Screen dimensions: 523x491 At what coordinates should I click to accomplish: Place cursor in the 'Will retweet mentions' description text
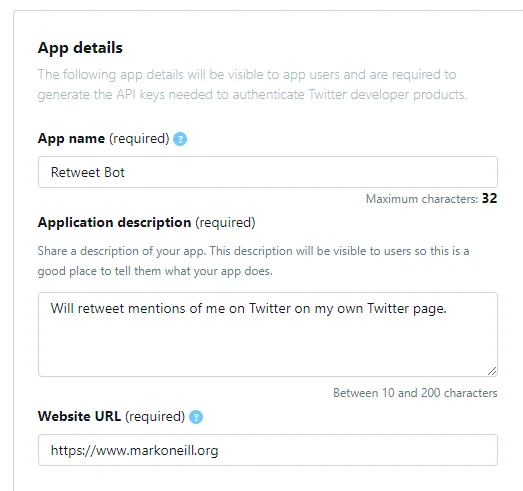248,309
